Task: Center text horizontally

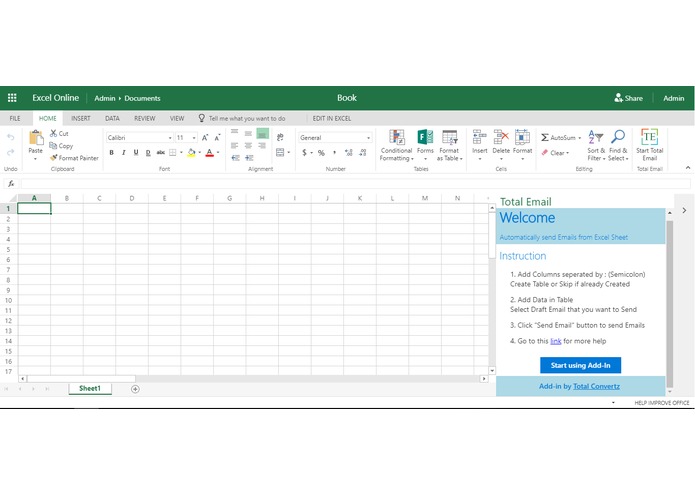Action: 248,145
